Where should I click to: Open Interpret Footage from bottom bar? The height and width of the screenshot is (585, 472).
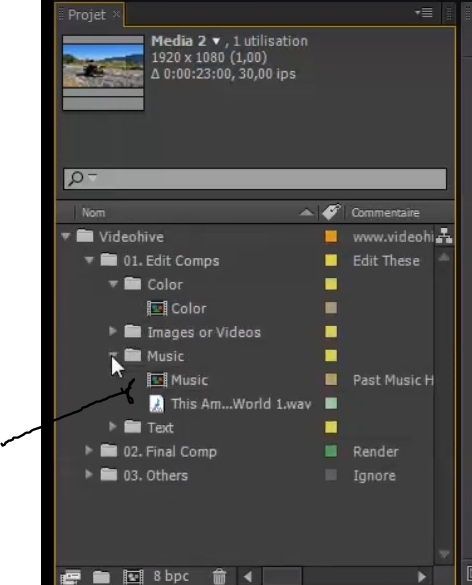click(x=71, y=577)
